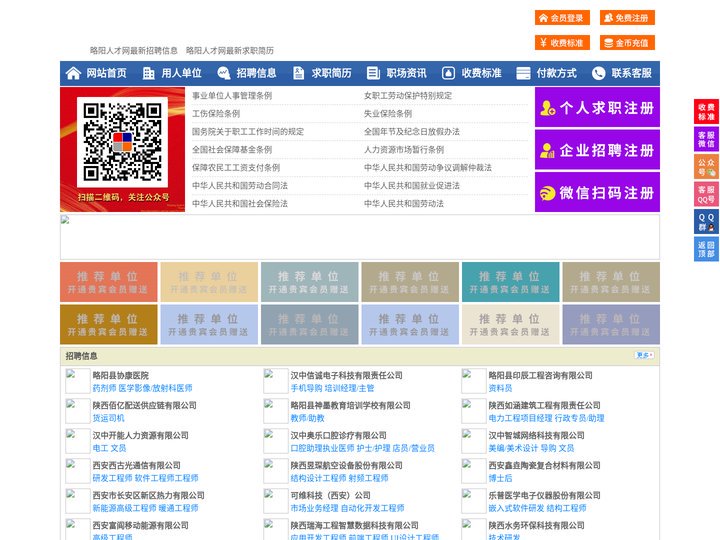The height and width of the screenshot is (540, 720).
Task: Open 失业保险条例 link
Action: tap(388, 113)
